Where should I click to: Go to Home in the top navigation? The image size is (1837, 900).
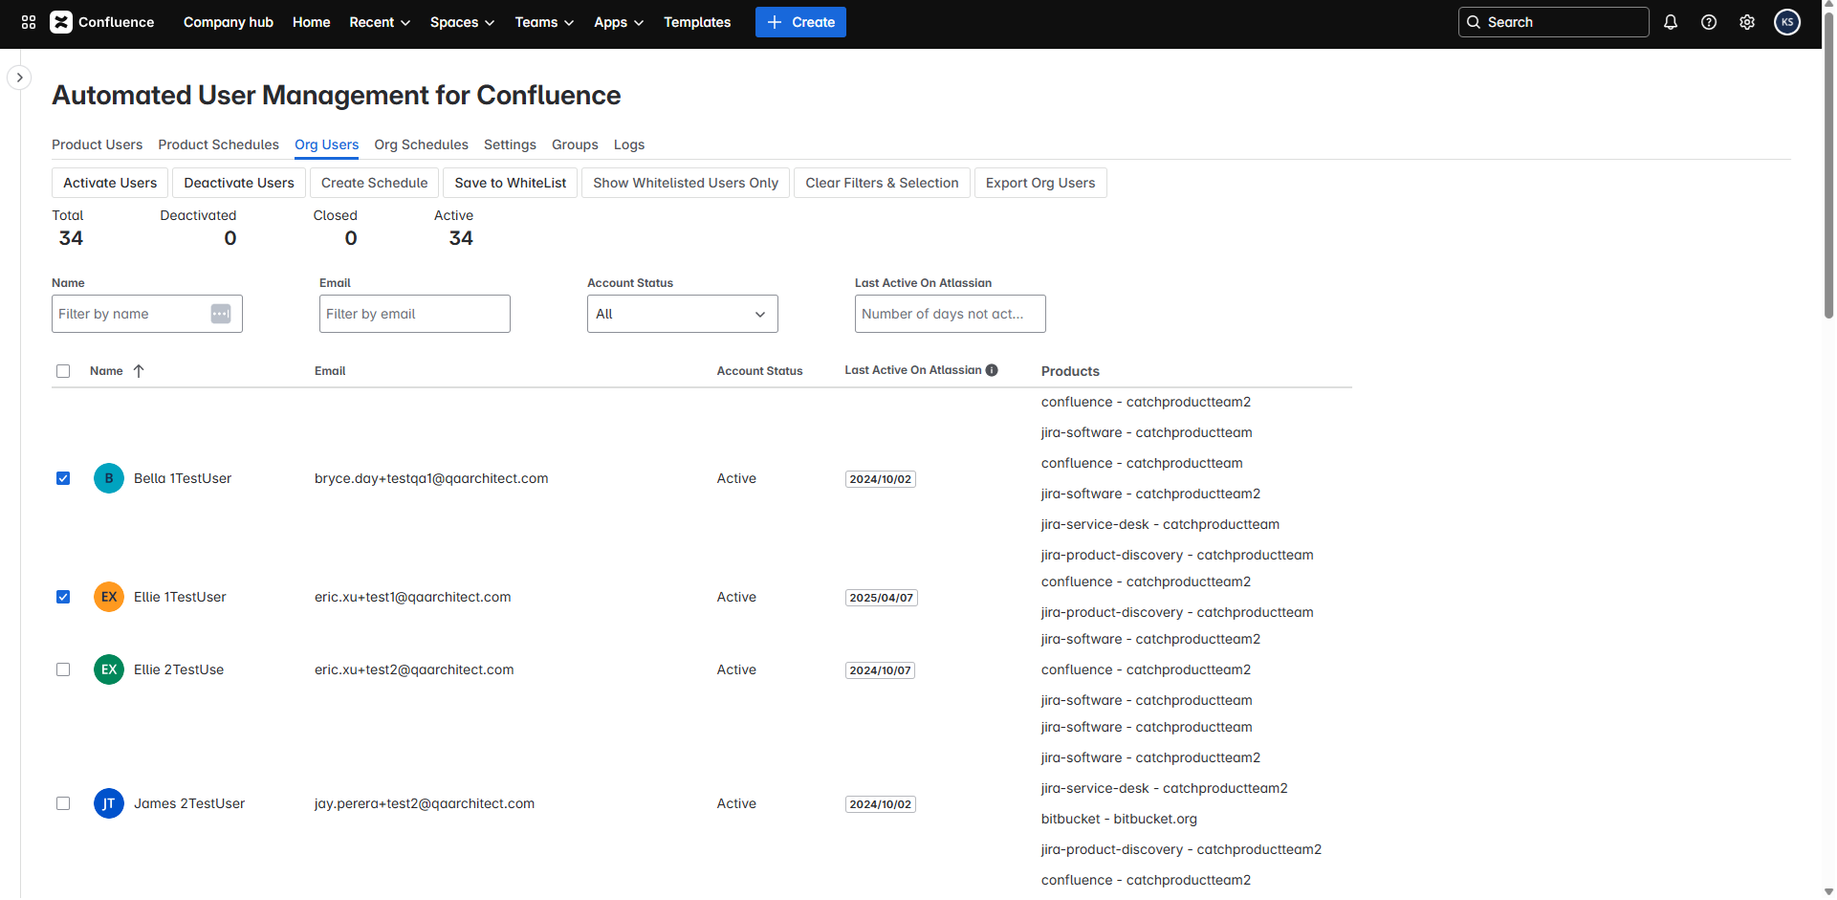pyautogui.click(x=311, y=22)
